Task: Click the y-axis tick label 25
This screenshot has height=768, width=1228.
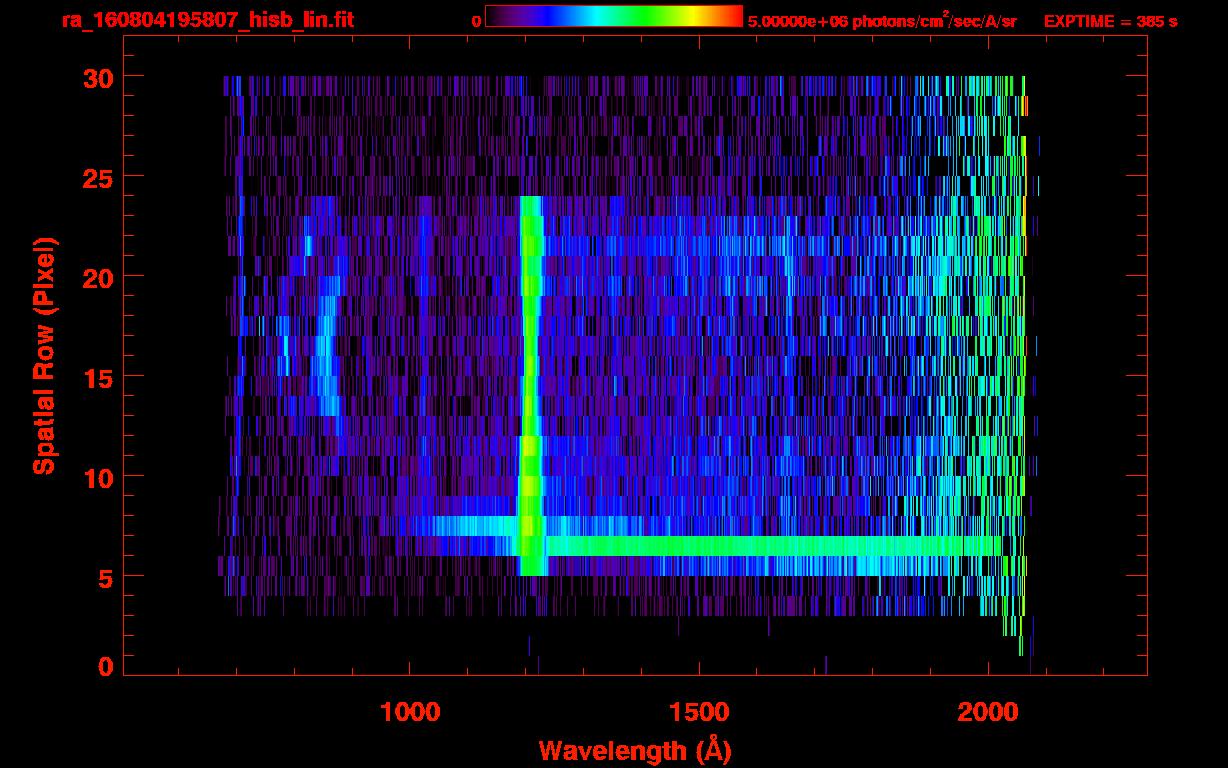Action: [x=97, y=177]
